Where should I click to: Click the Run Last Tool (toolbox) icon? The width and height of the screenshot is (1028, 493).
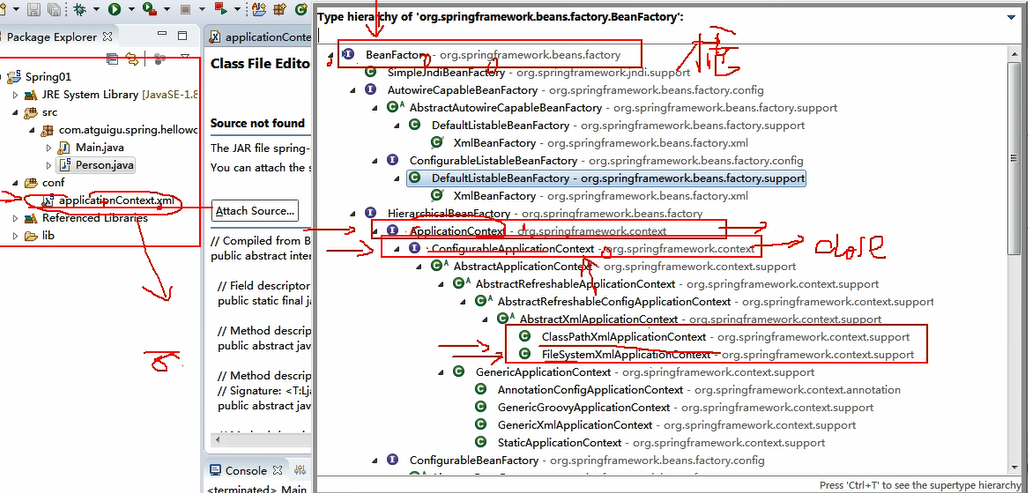(149, 9)
